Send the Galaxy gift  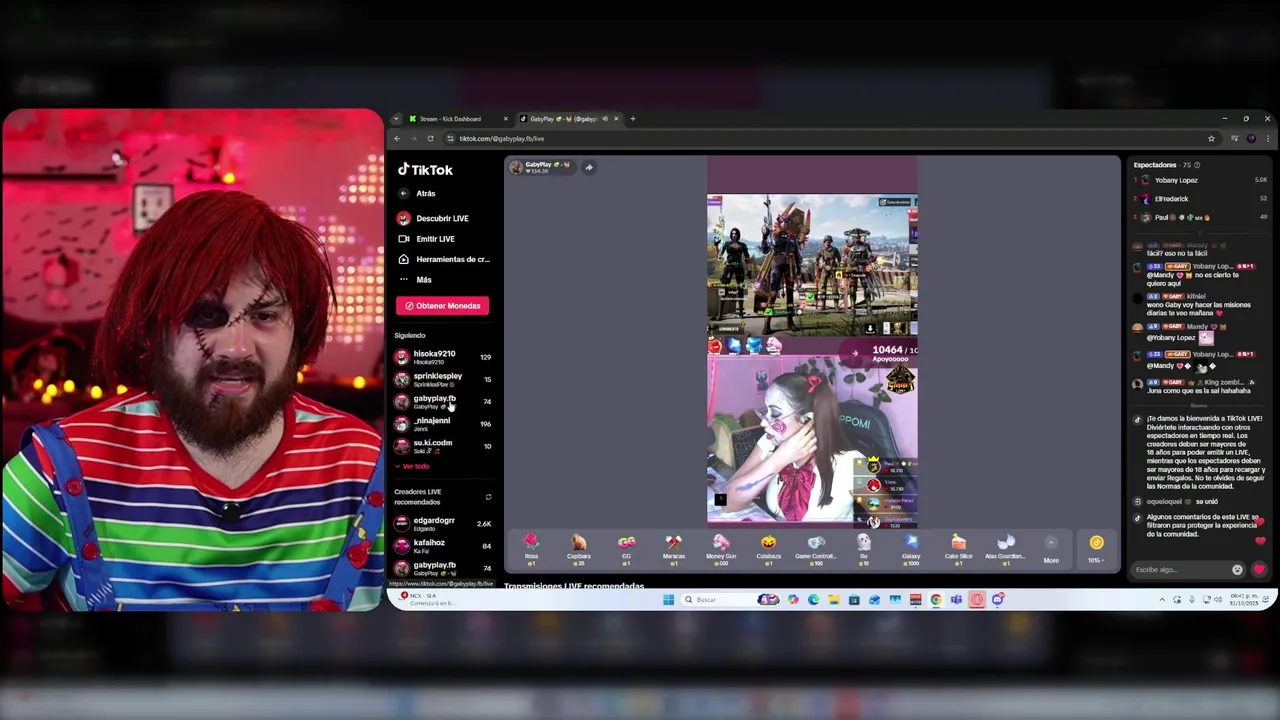tap(911, 548)
